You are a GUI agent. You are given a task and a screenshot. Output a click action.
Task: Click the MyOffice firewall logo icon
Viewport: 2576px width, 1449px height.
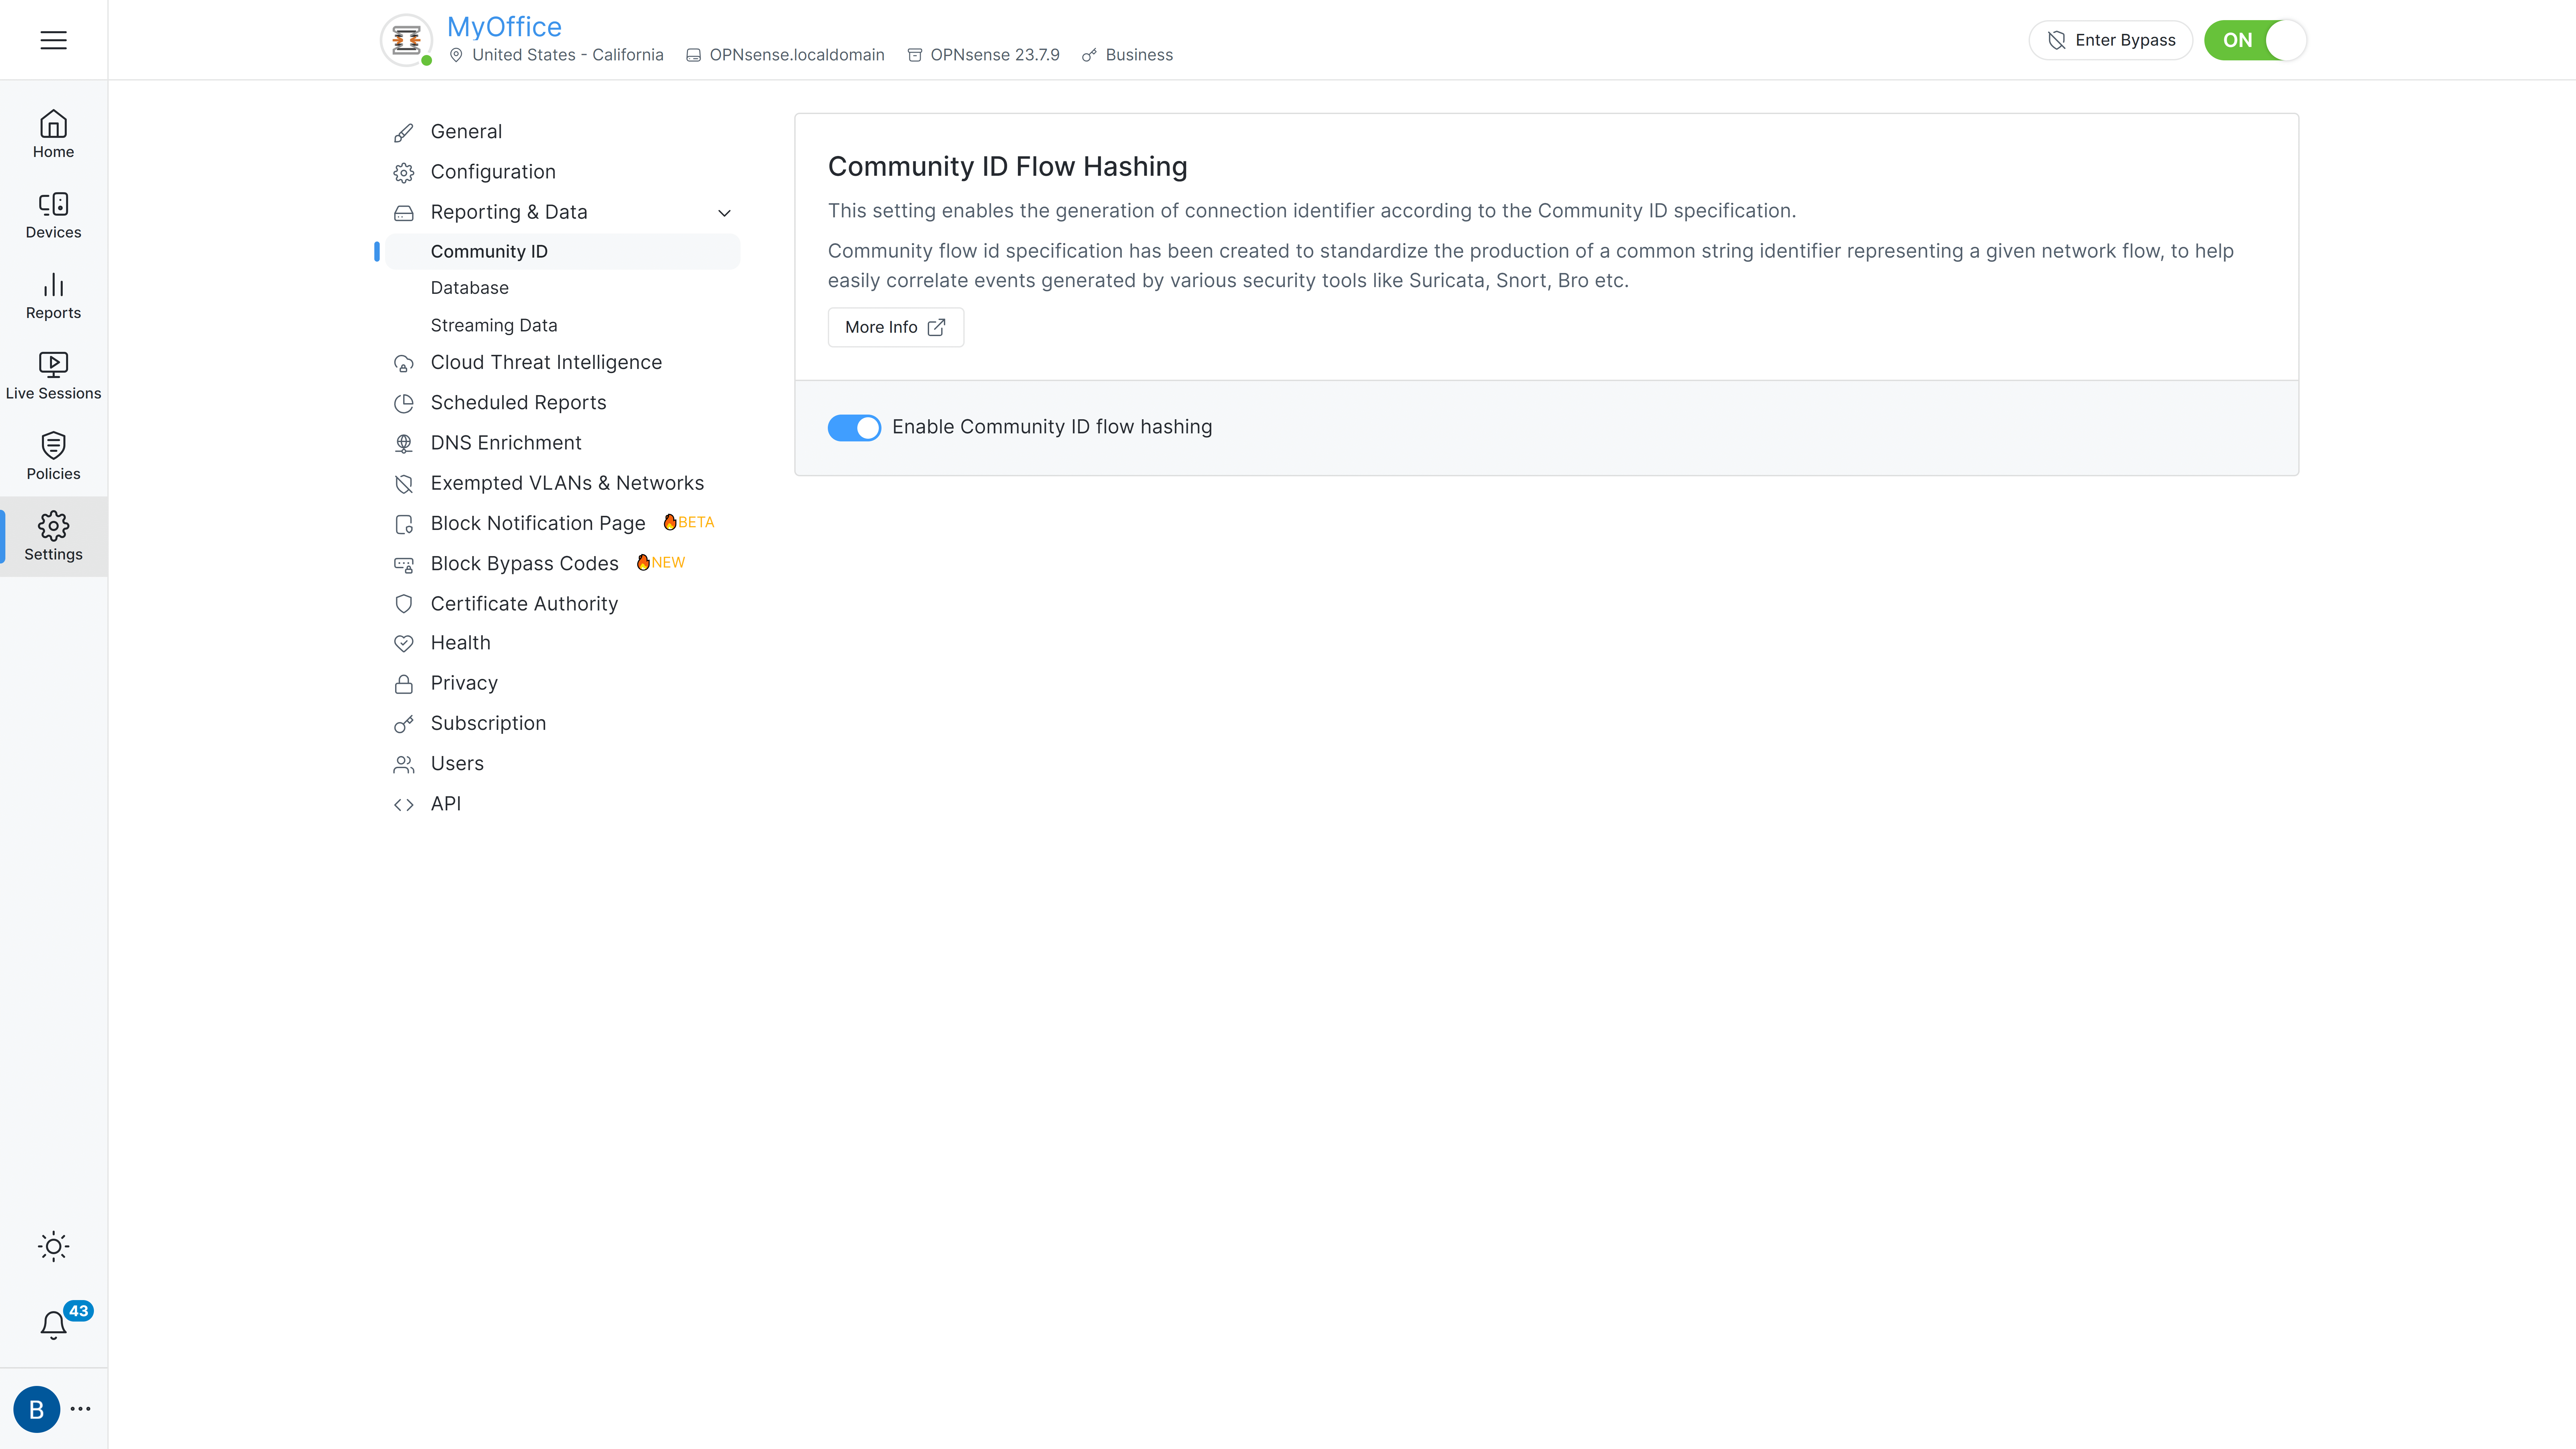(406, 40)
